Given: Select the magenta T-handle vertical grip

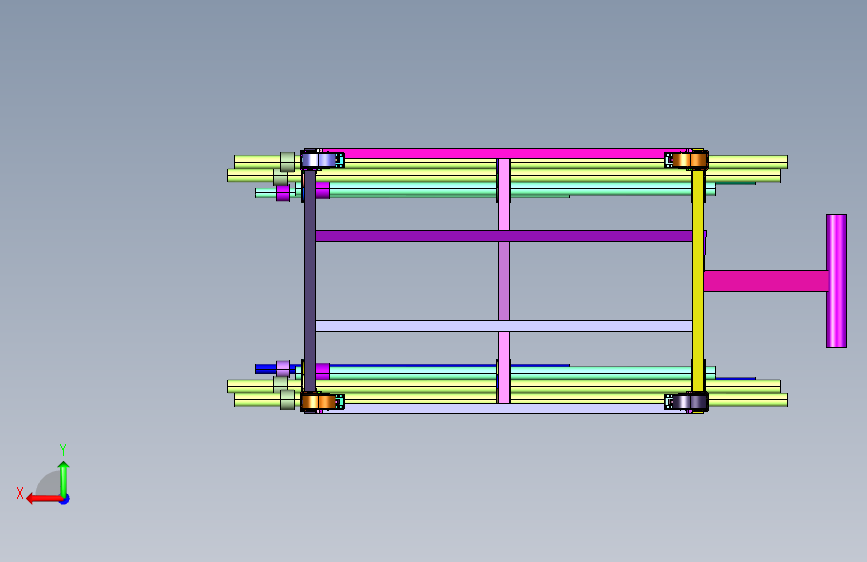Looking at the screenshot, I should point(836,281).
